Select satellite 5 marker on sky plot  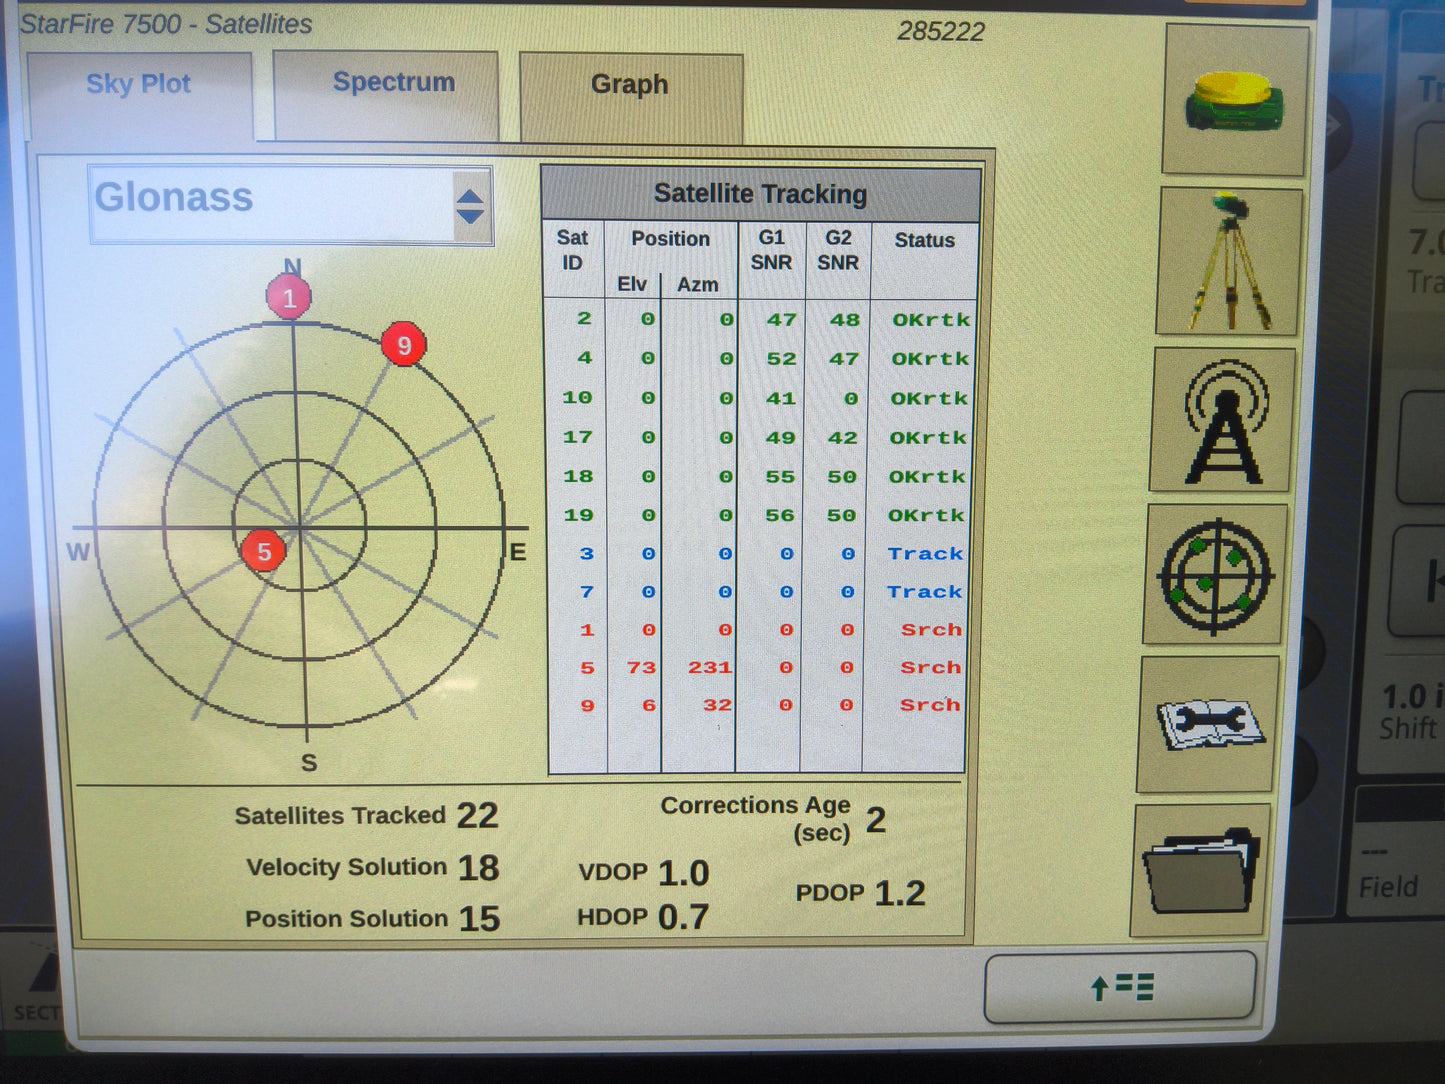coord(264,551)
